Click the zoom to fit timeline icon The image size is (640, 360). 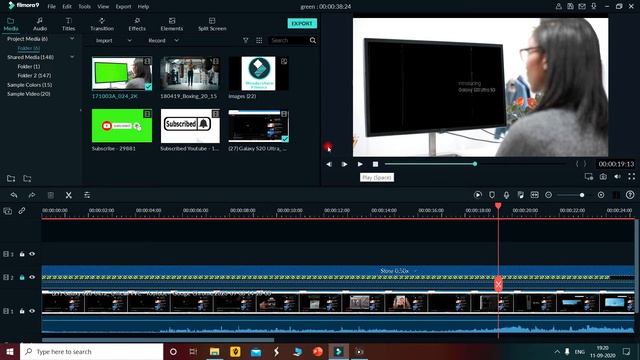534,195
